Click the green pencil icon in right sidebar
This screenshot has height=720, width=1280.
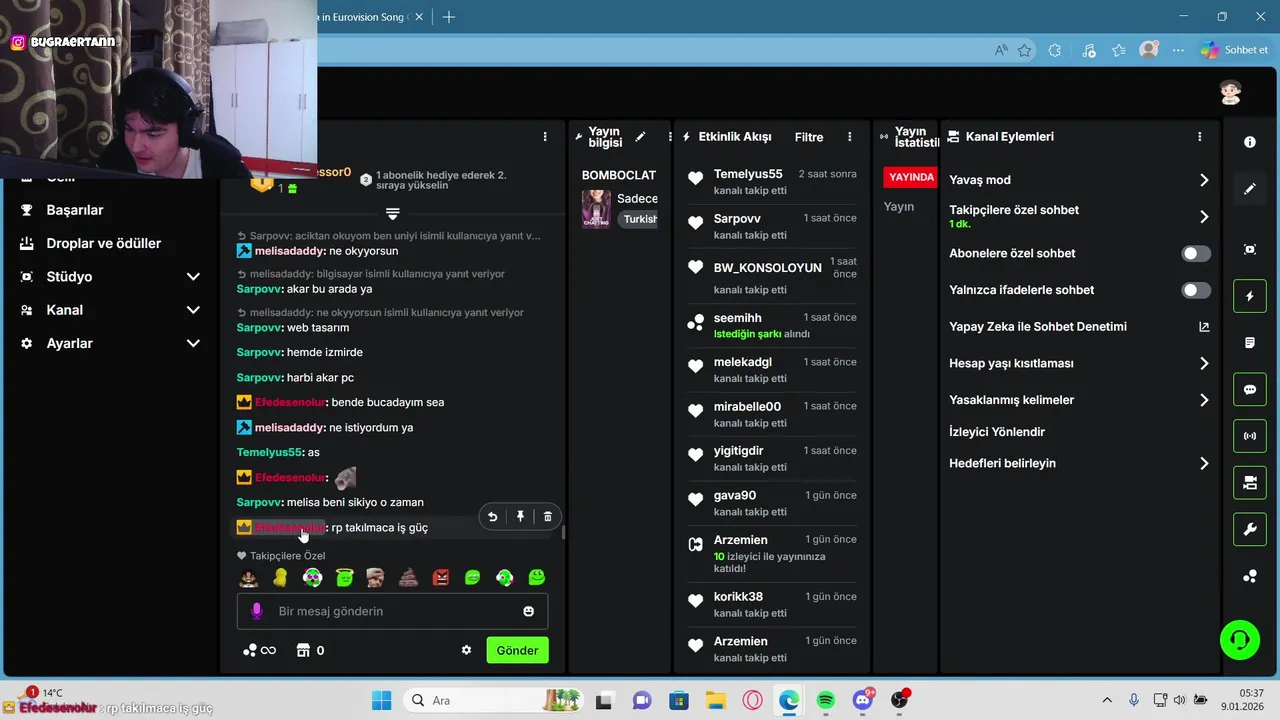[1250, 189]
